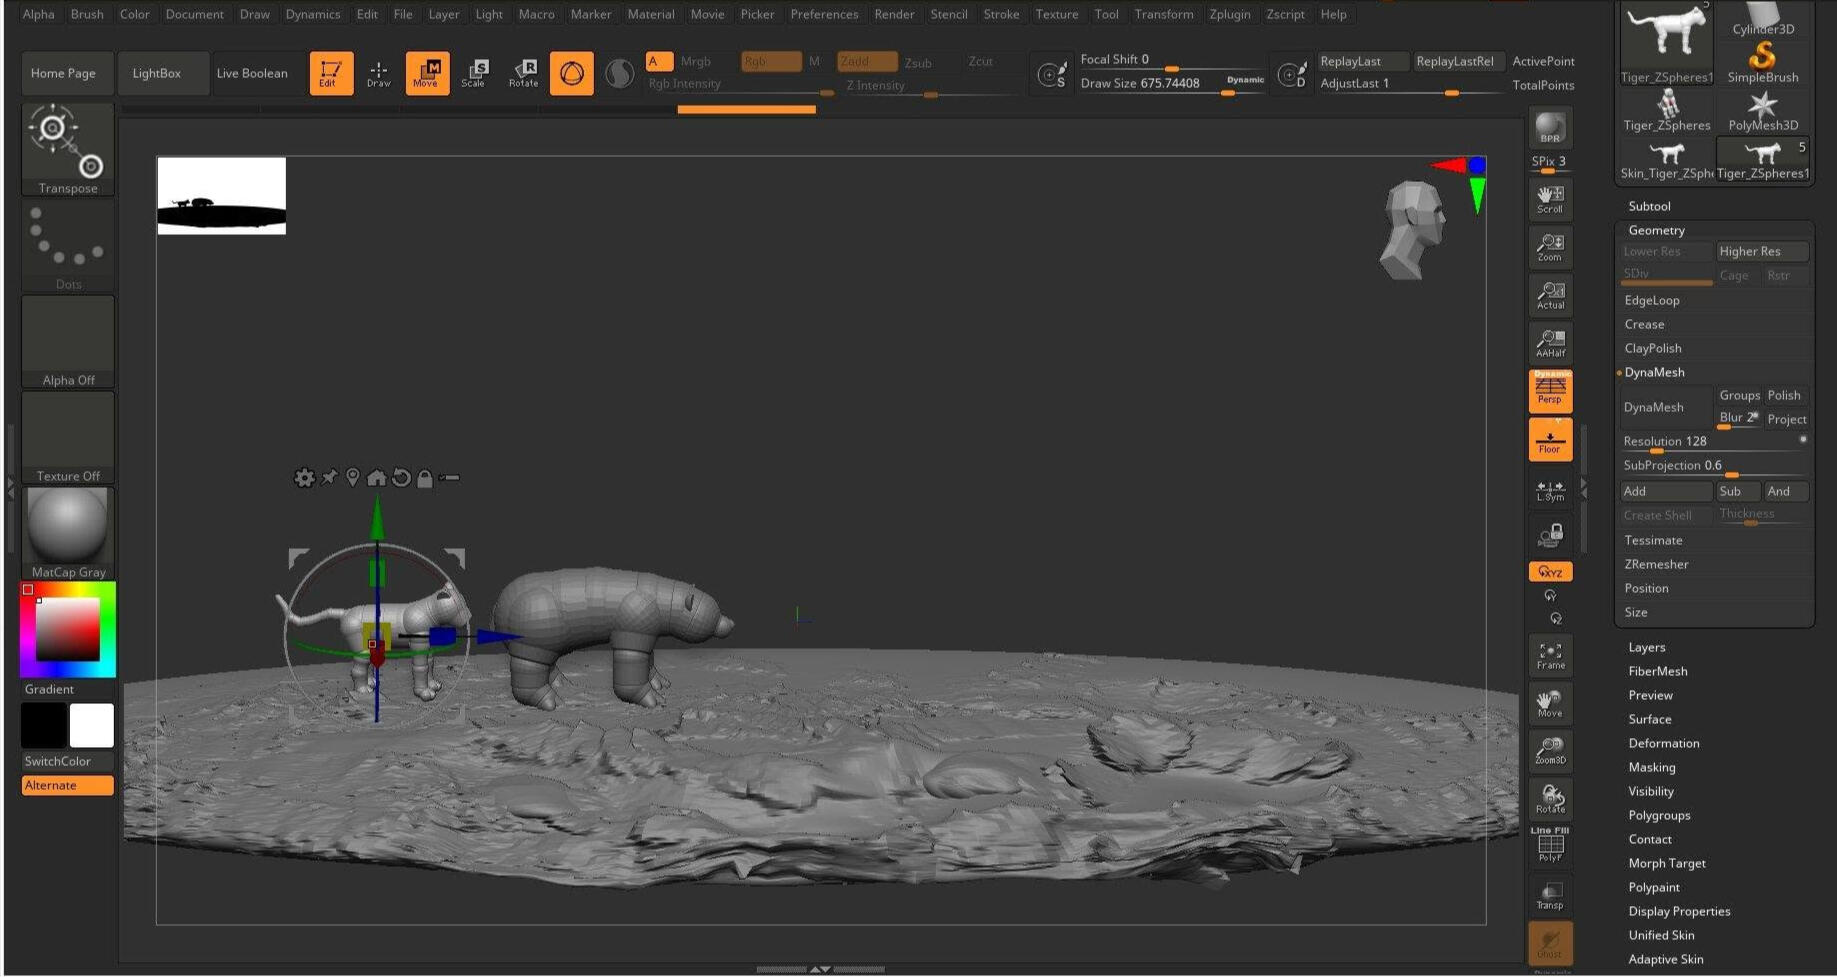Toggle XYZ rotation mode
This screenshot has width=1837, height=977.
(x=1550, y=572)
